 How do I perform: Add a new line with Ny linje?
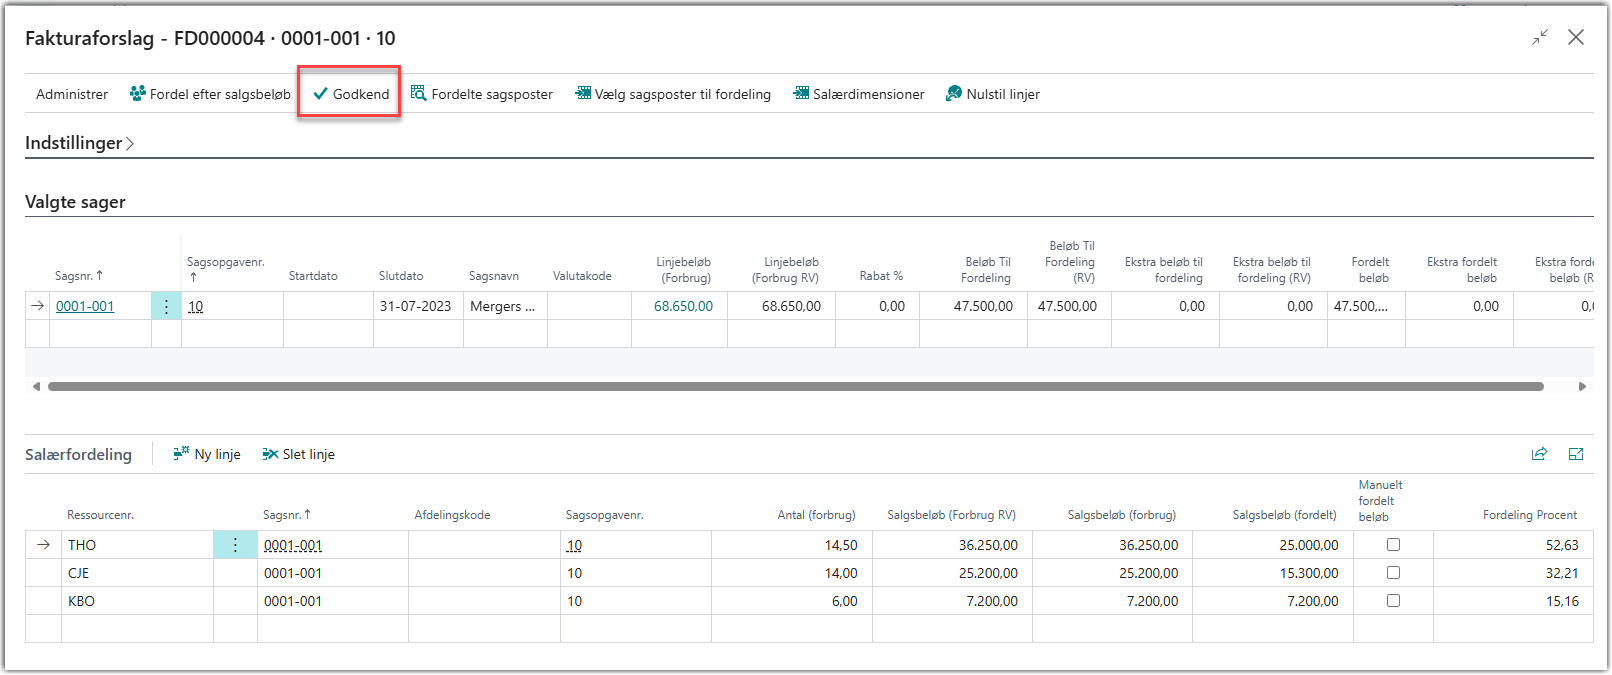click(x=207, y=454)
